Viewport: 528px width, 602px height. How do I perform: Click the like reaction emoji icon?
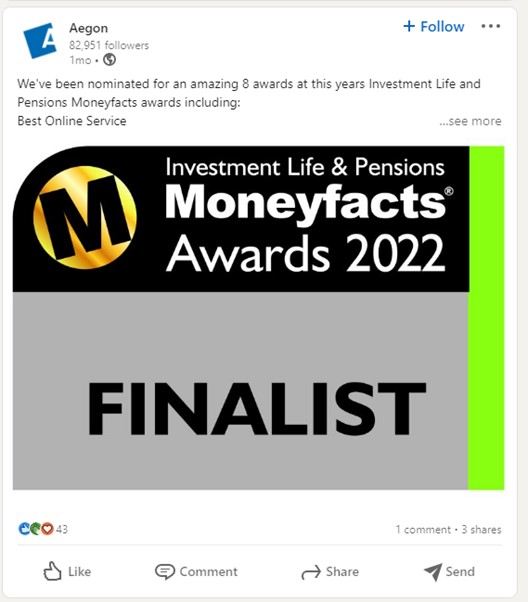(24, 529)
